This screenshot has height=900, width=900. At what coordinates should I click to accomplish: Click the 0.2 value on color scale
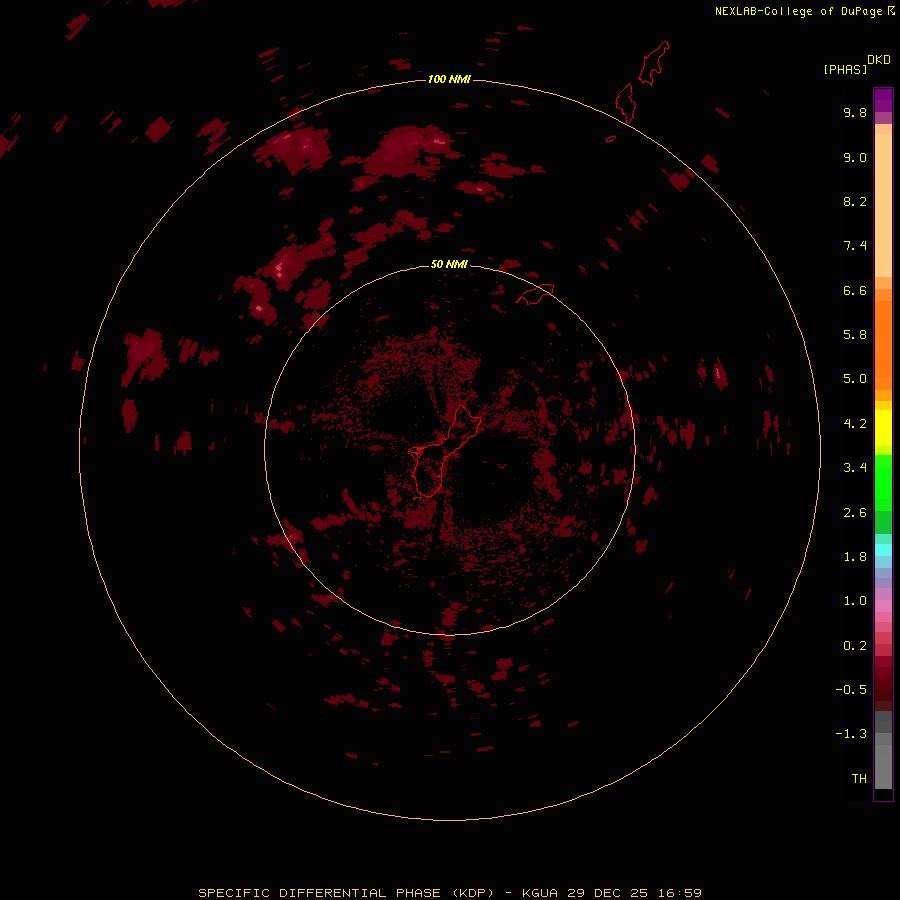(855, 646)
